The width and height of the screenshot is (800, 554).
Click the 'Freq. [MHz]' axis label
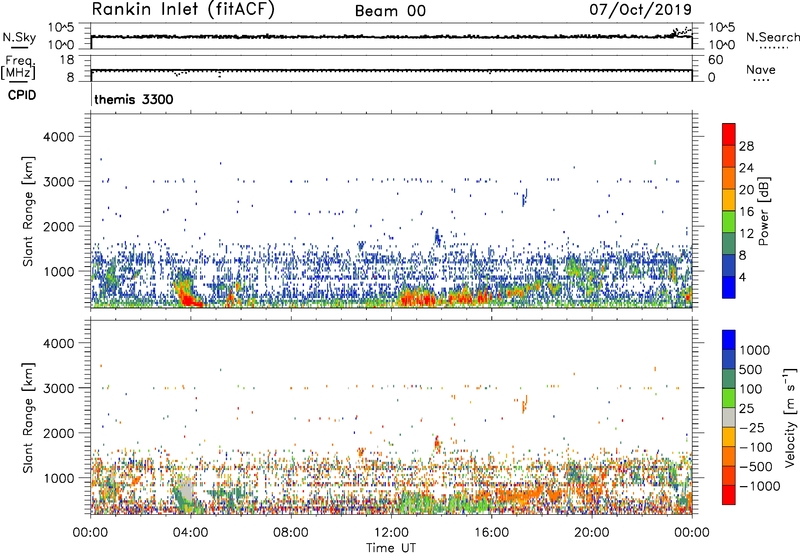(x=18, y=67)
